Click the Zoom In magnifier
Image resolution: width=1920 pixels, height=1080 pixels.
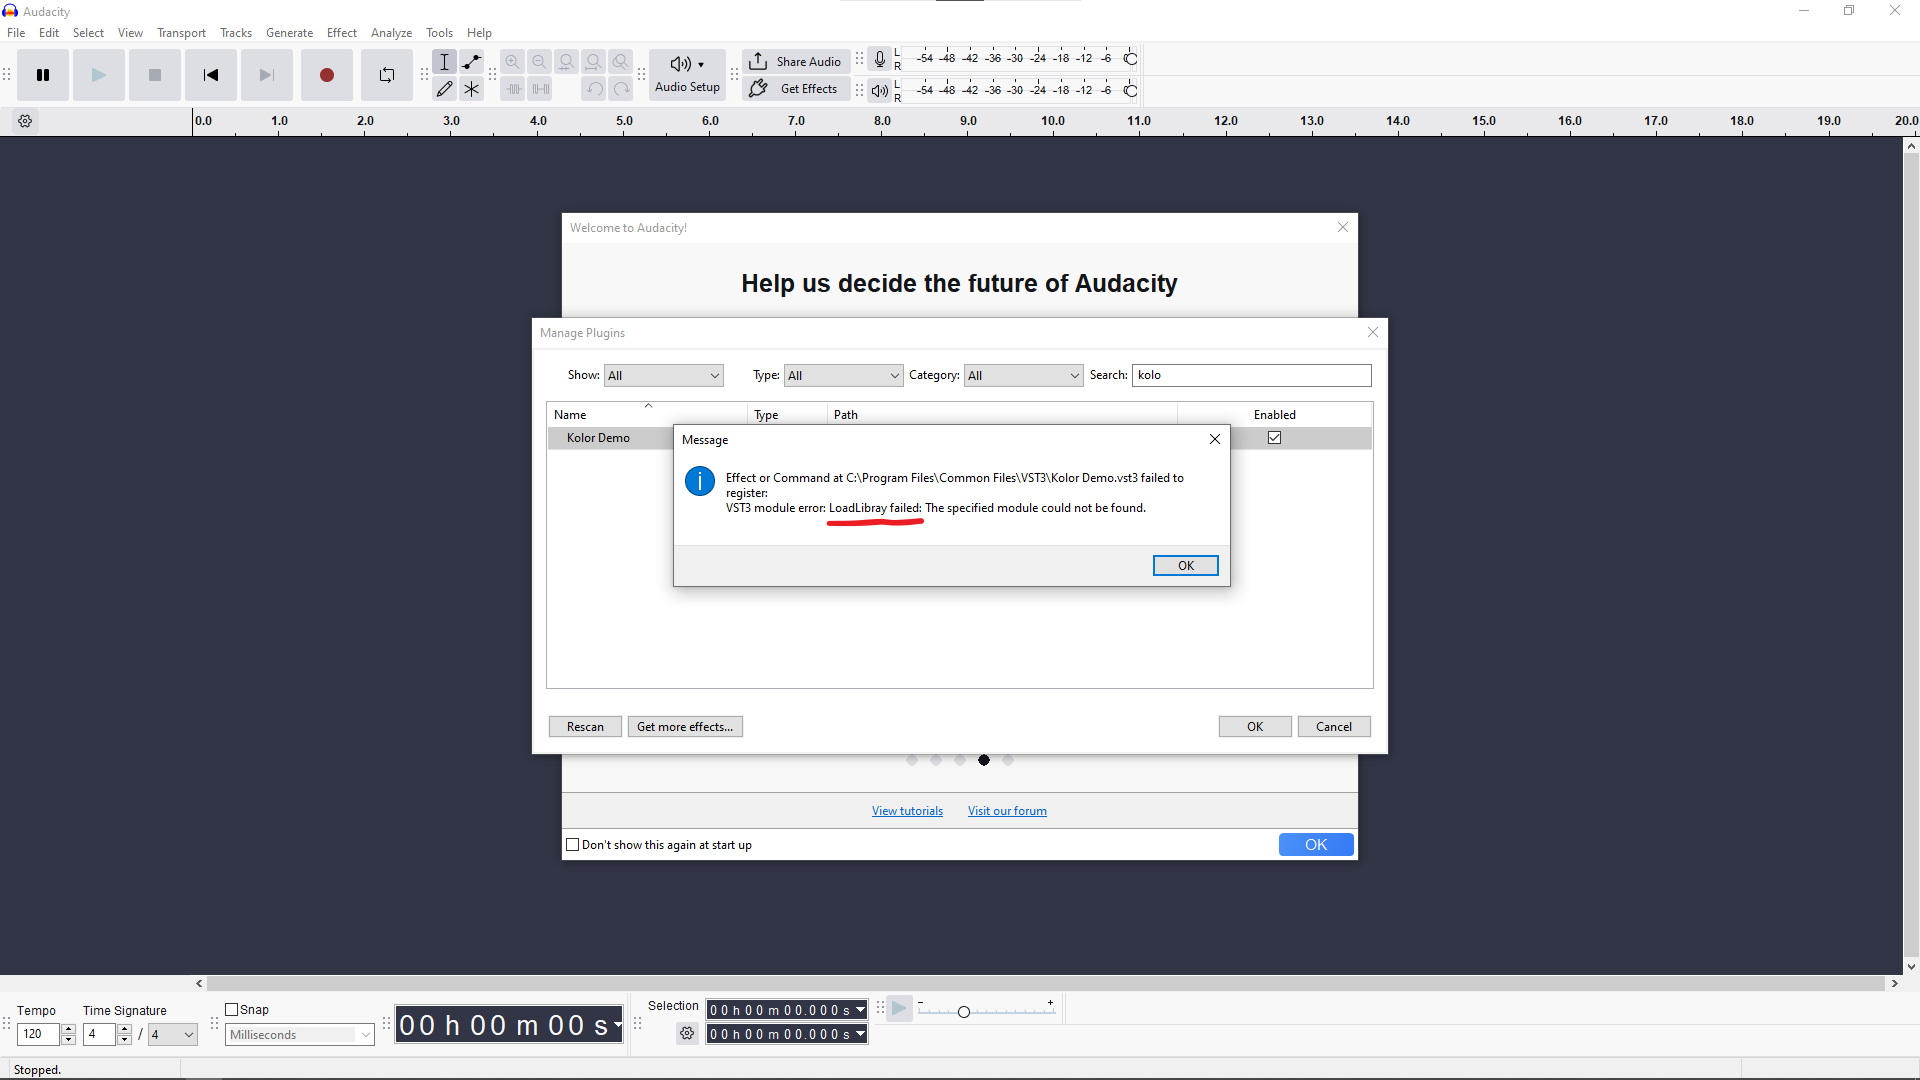[x=513, y=62]
